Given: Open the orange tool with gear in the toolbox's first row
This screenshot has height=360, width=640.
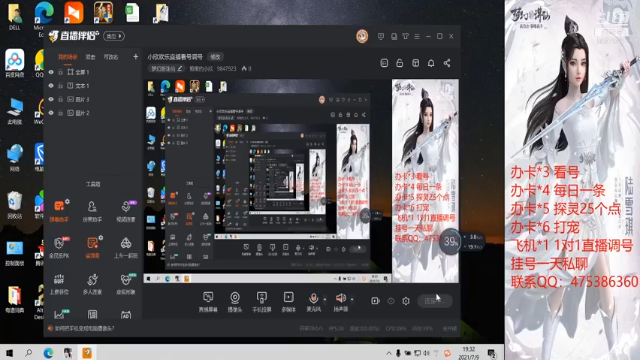Looking at the screenshot, I should (x=59, y=210).
